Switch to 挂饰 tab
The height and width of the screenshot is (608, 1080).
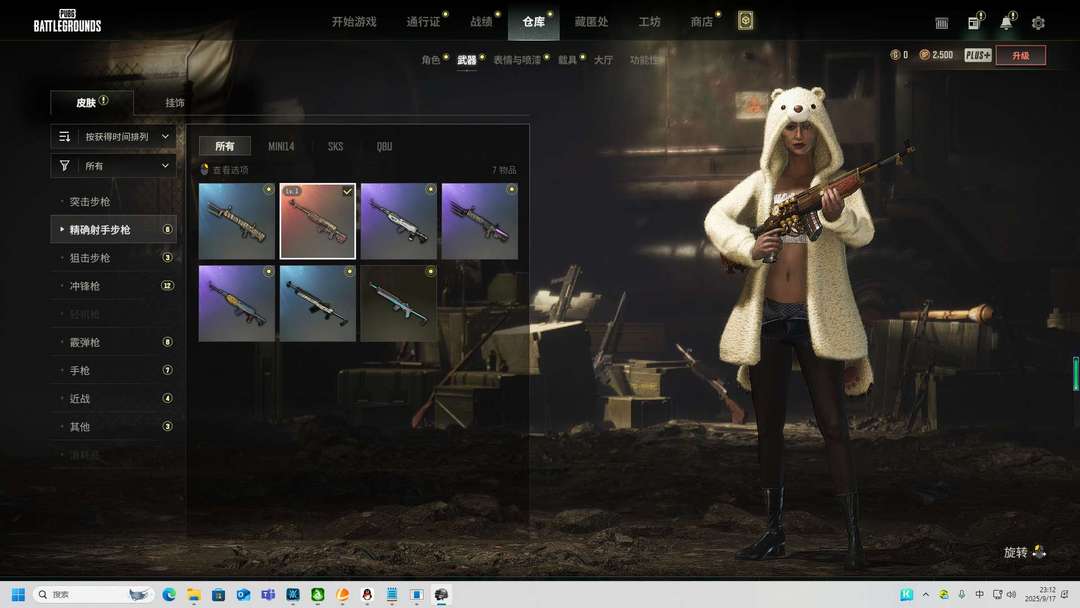click(174, 103)
